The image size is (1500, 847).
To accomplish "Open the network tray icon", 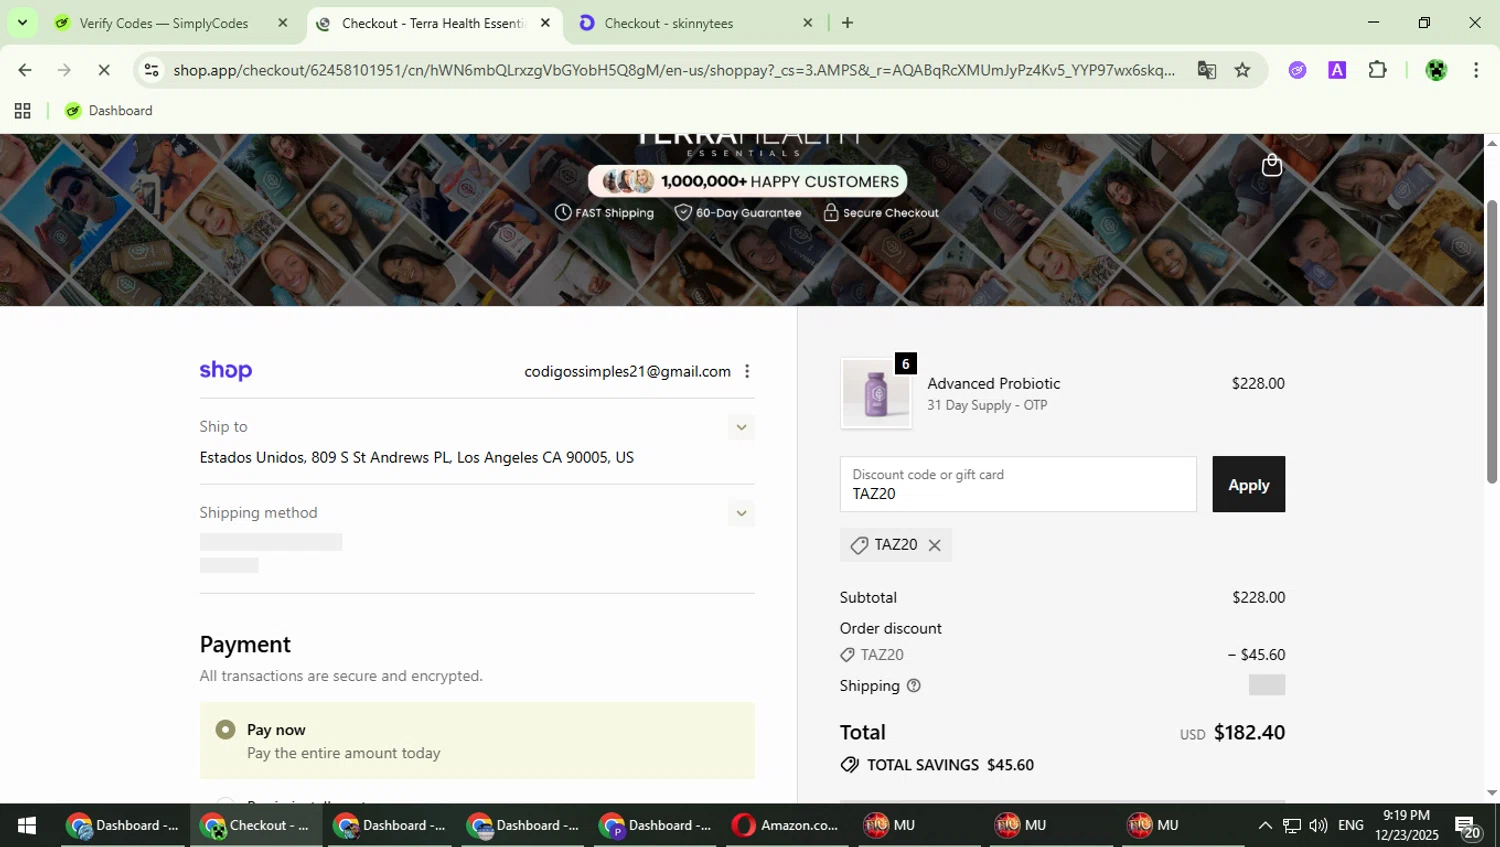I will 1292,825.
